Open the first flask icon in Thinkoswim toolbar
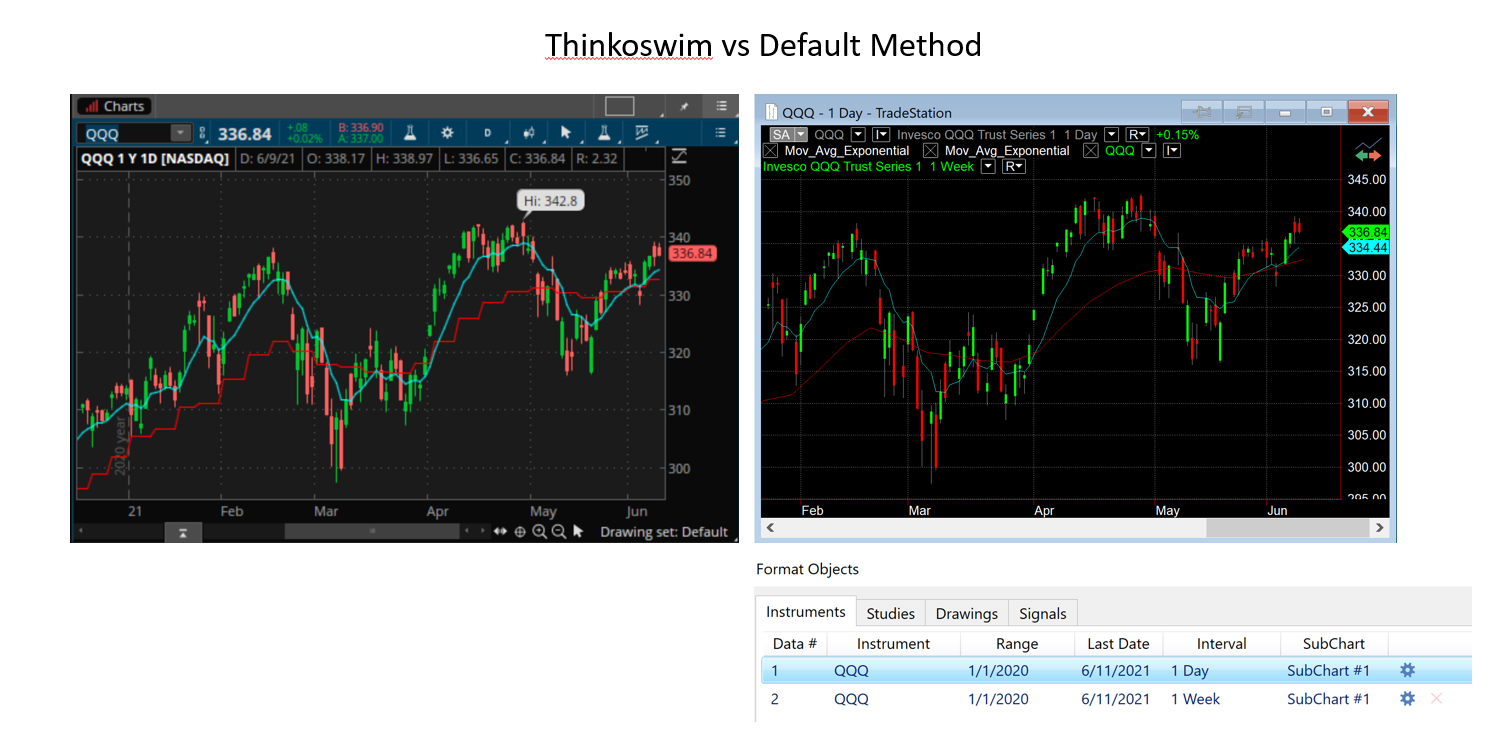 410,133
